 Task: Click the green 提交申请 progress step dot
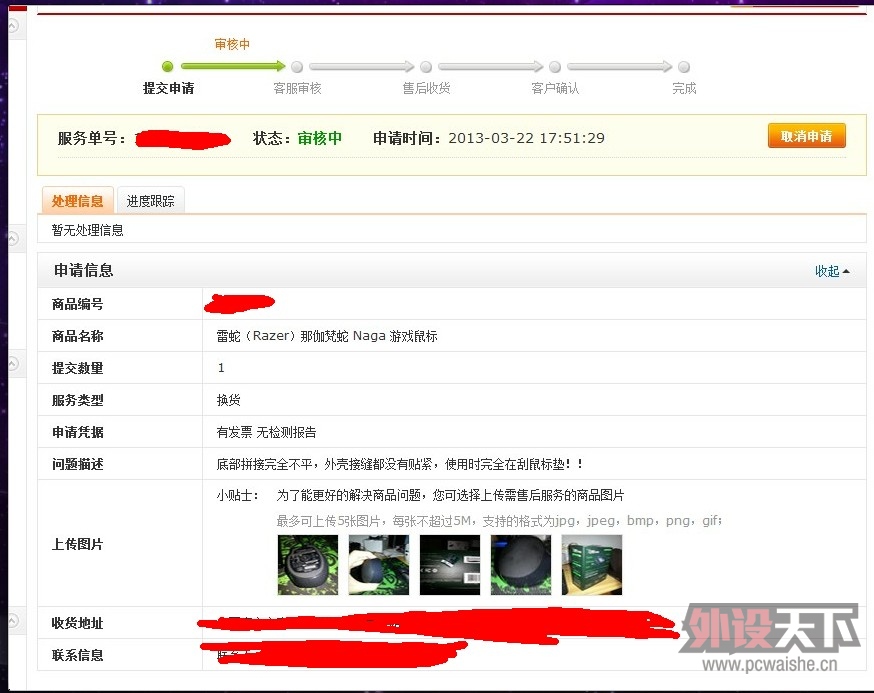click(x=167, y=67)
